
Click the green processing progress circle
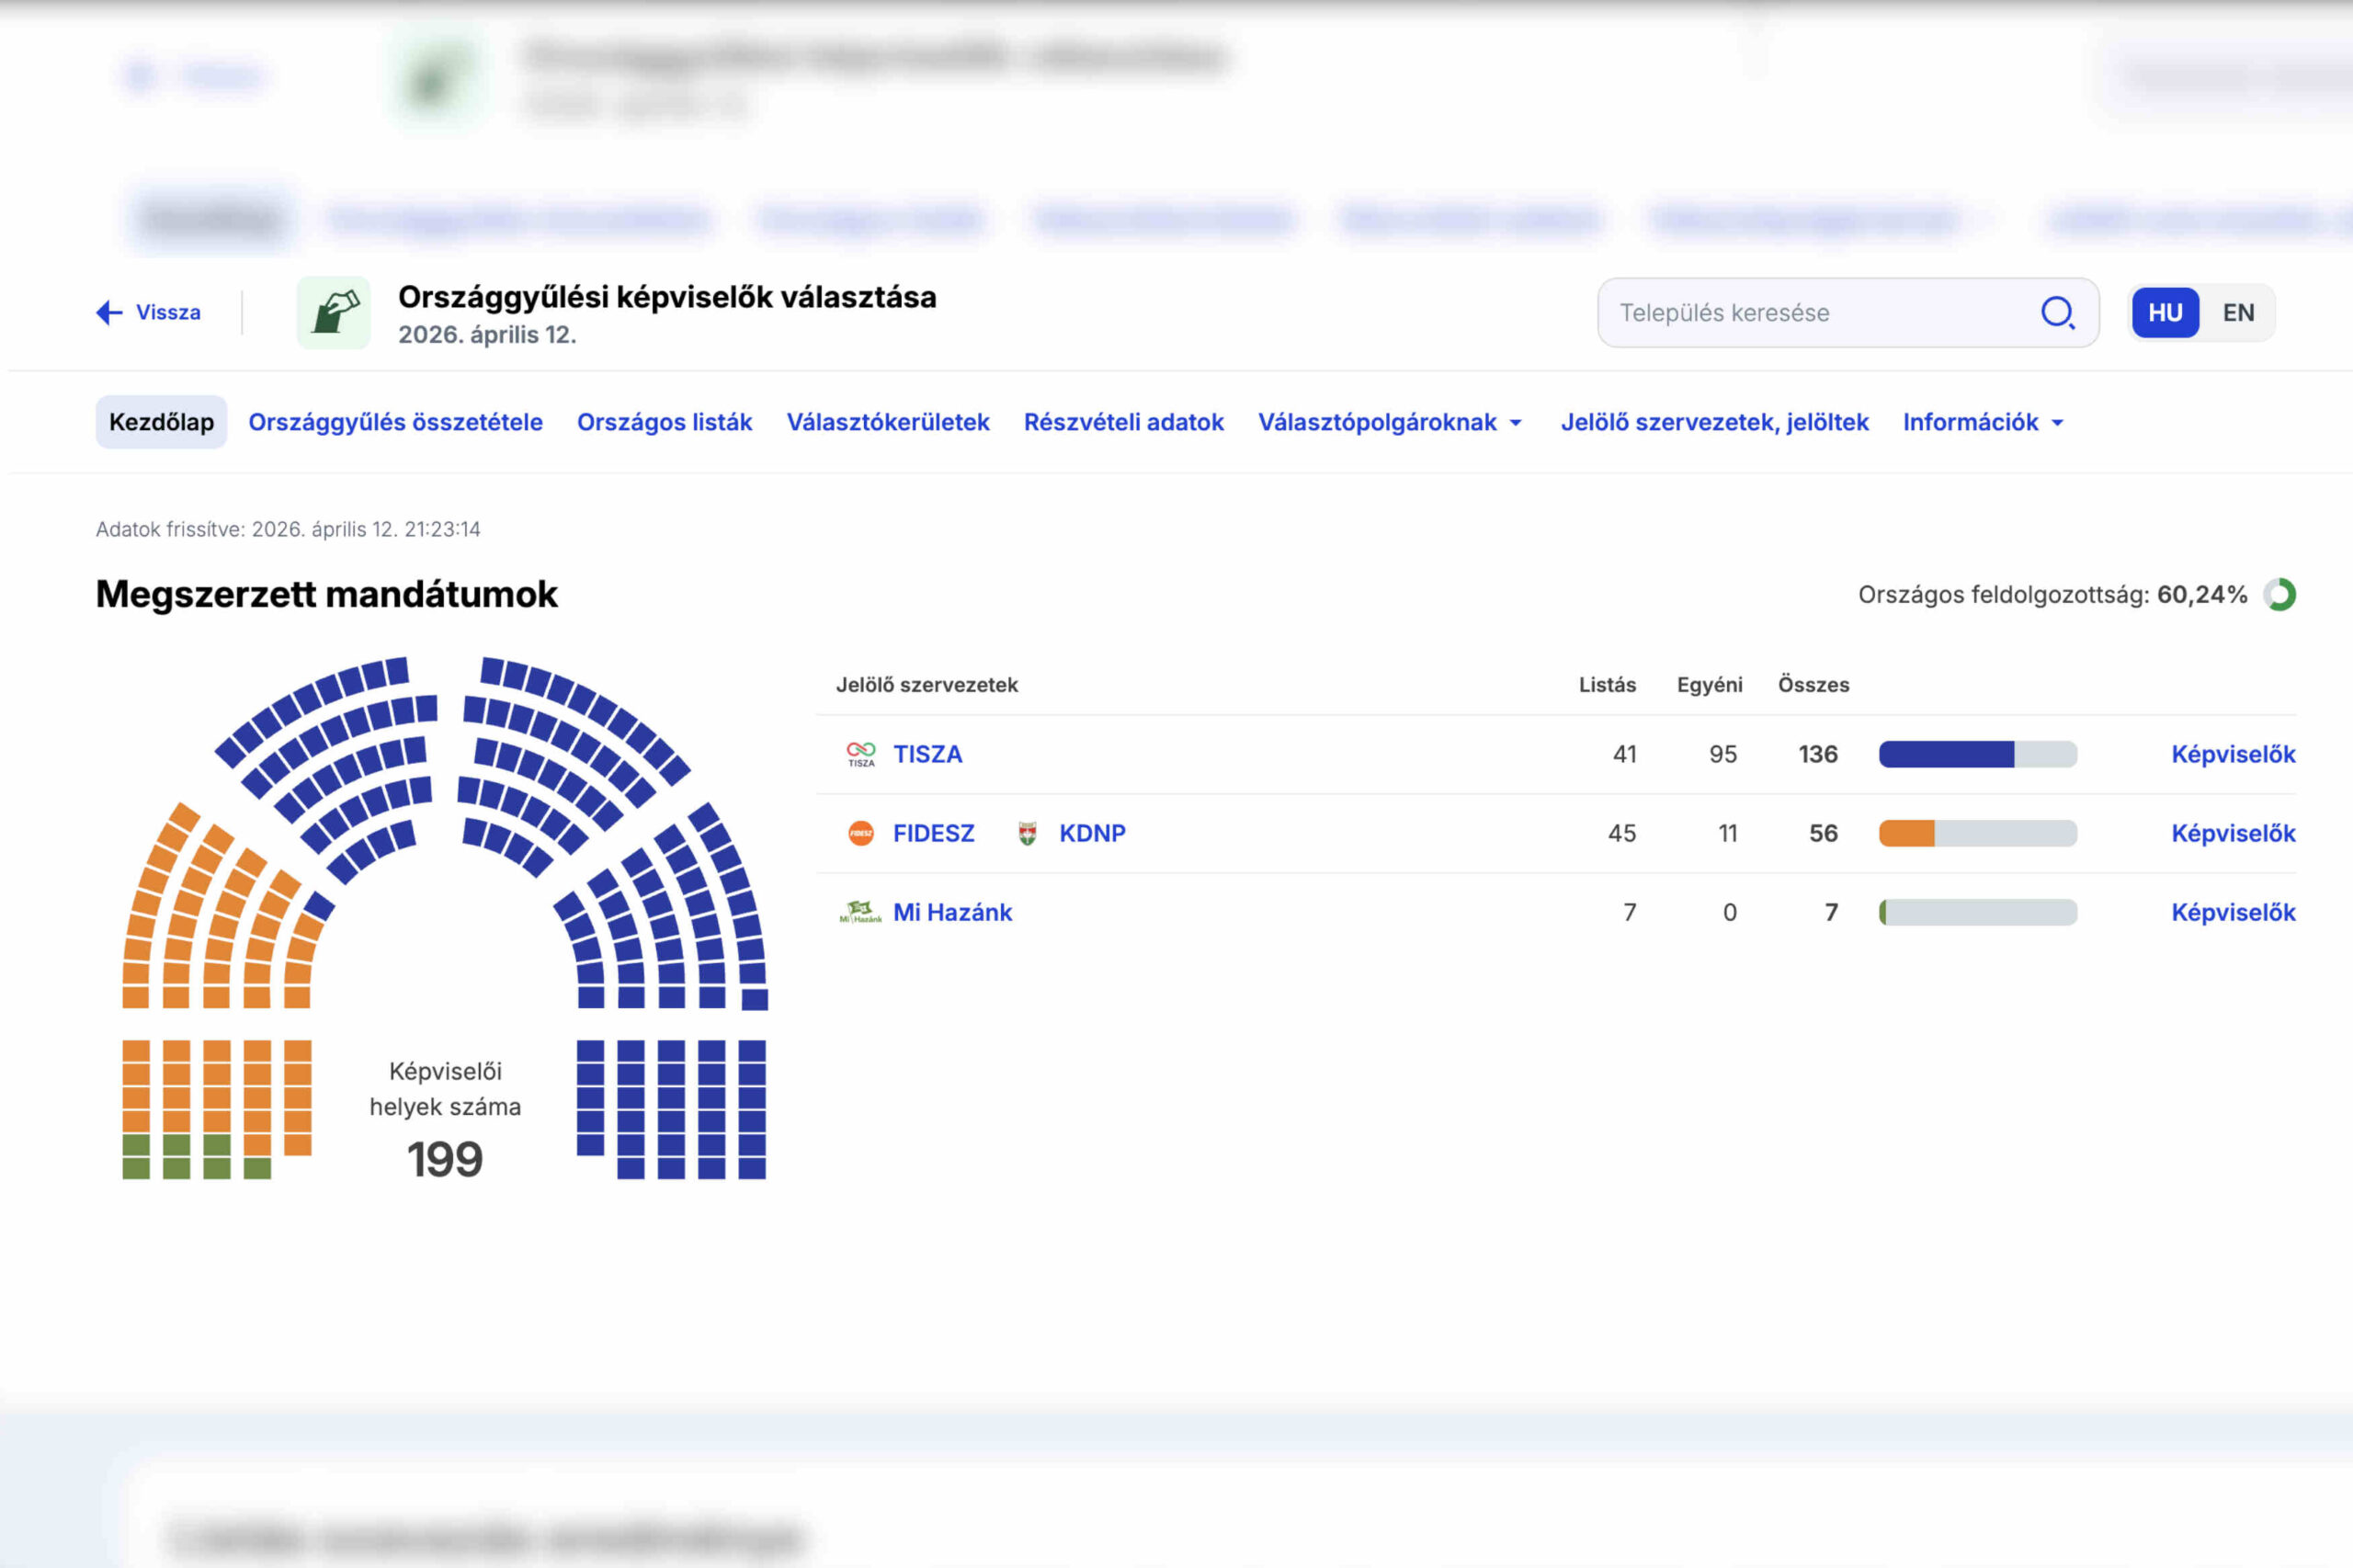coord(2279,595)
